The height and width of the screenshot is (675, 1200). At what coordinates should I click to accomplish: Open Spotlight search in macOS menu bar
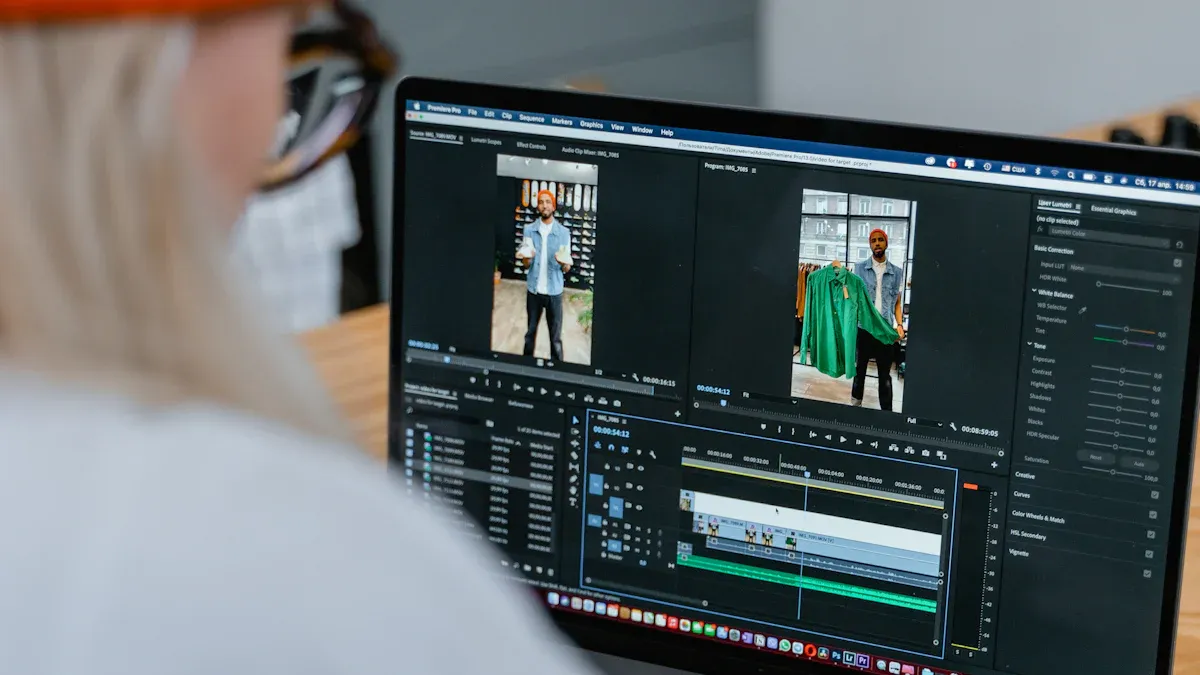pyautogui.click(x=1071, y=175)
